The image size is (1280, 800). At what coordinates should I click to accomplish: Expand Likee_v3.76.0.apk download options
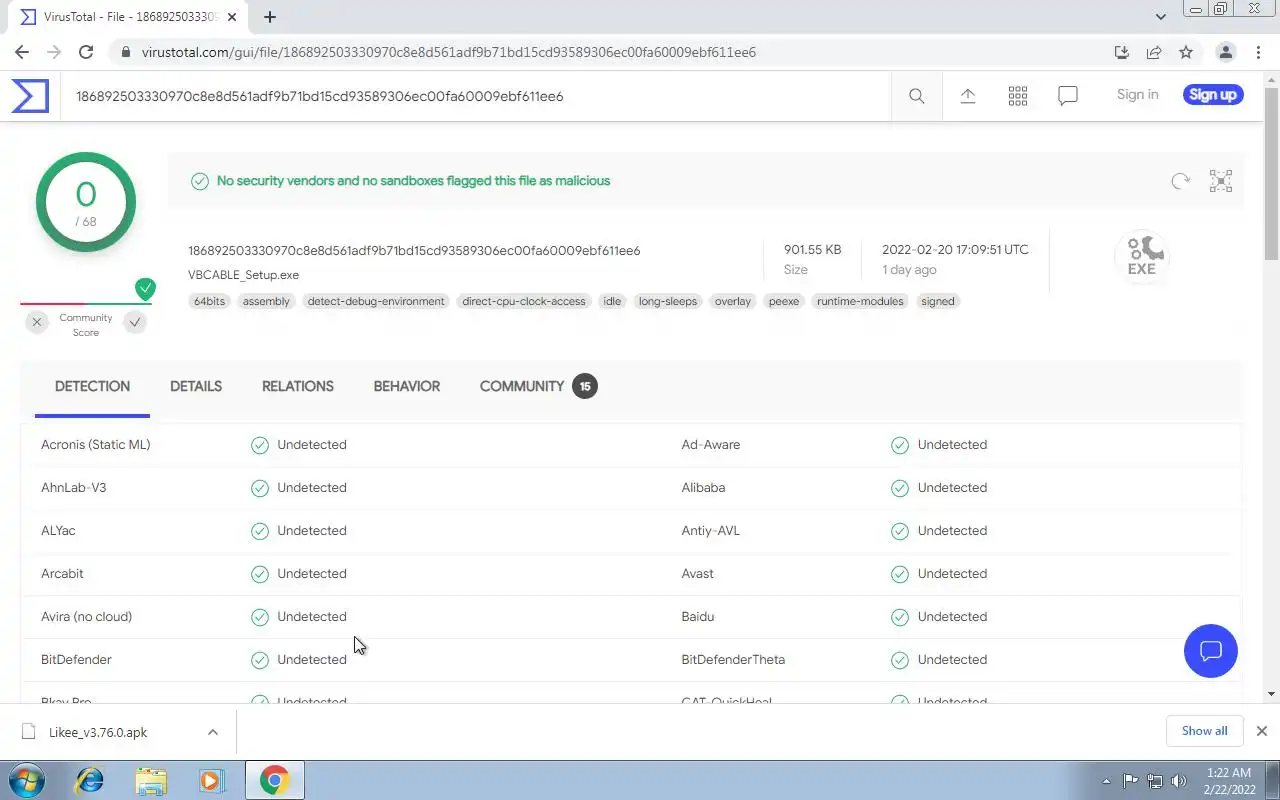coord(213,732)
